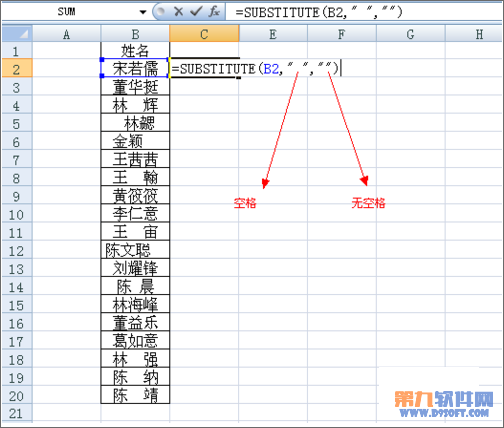Select row 20 header

tap(17, 395)
